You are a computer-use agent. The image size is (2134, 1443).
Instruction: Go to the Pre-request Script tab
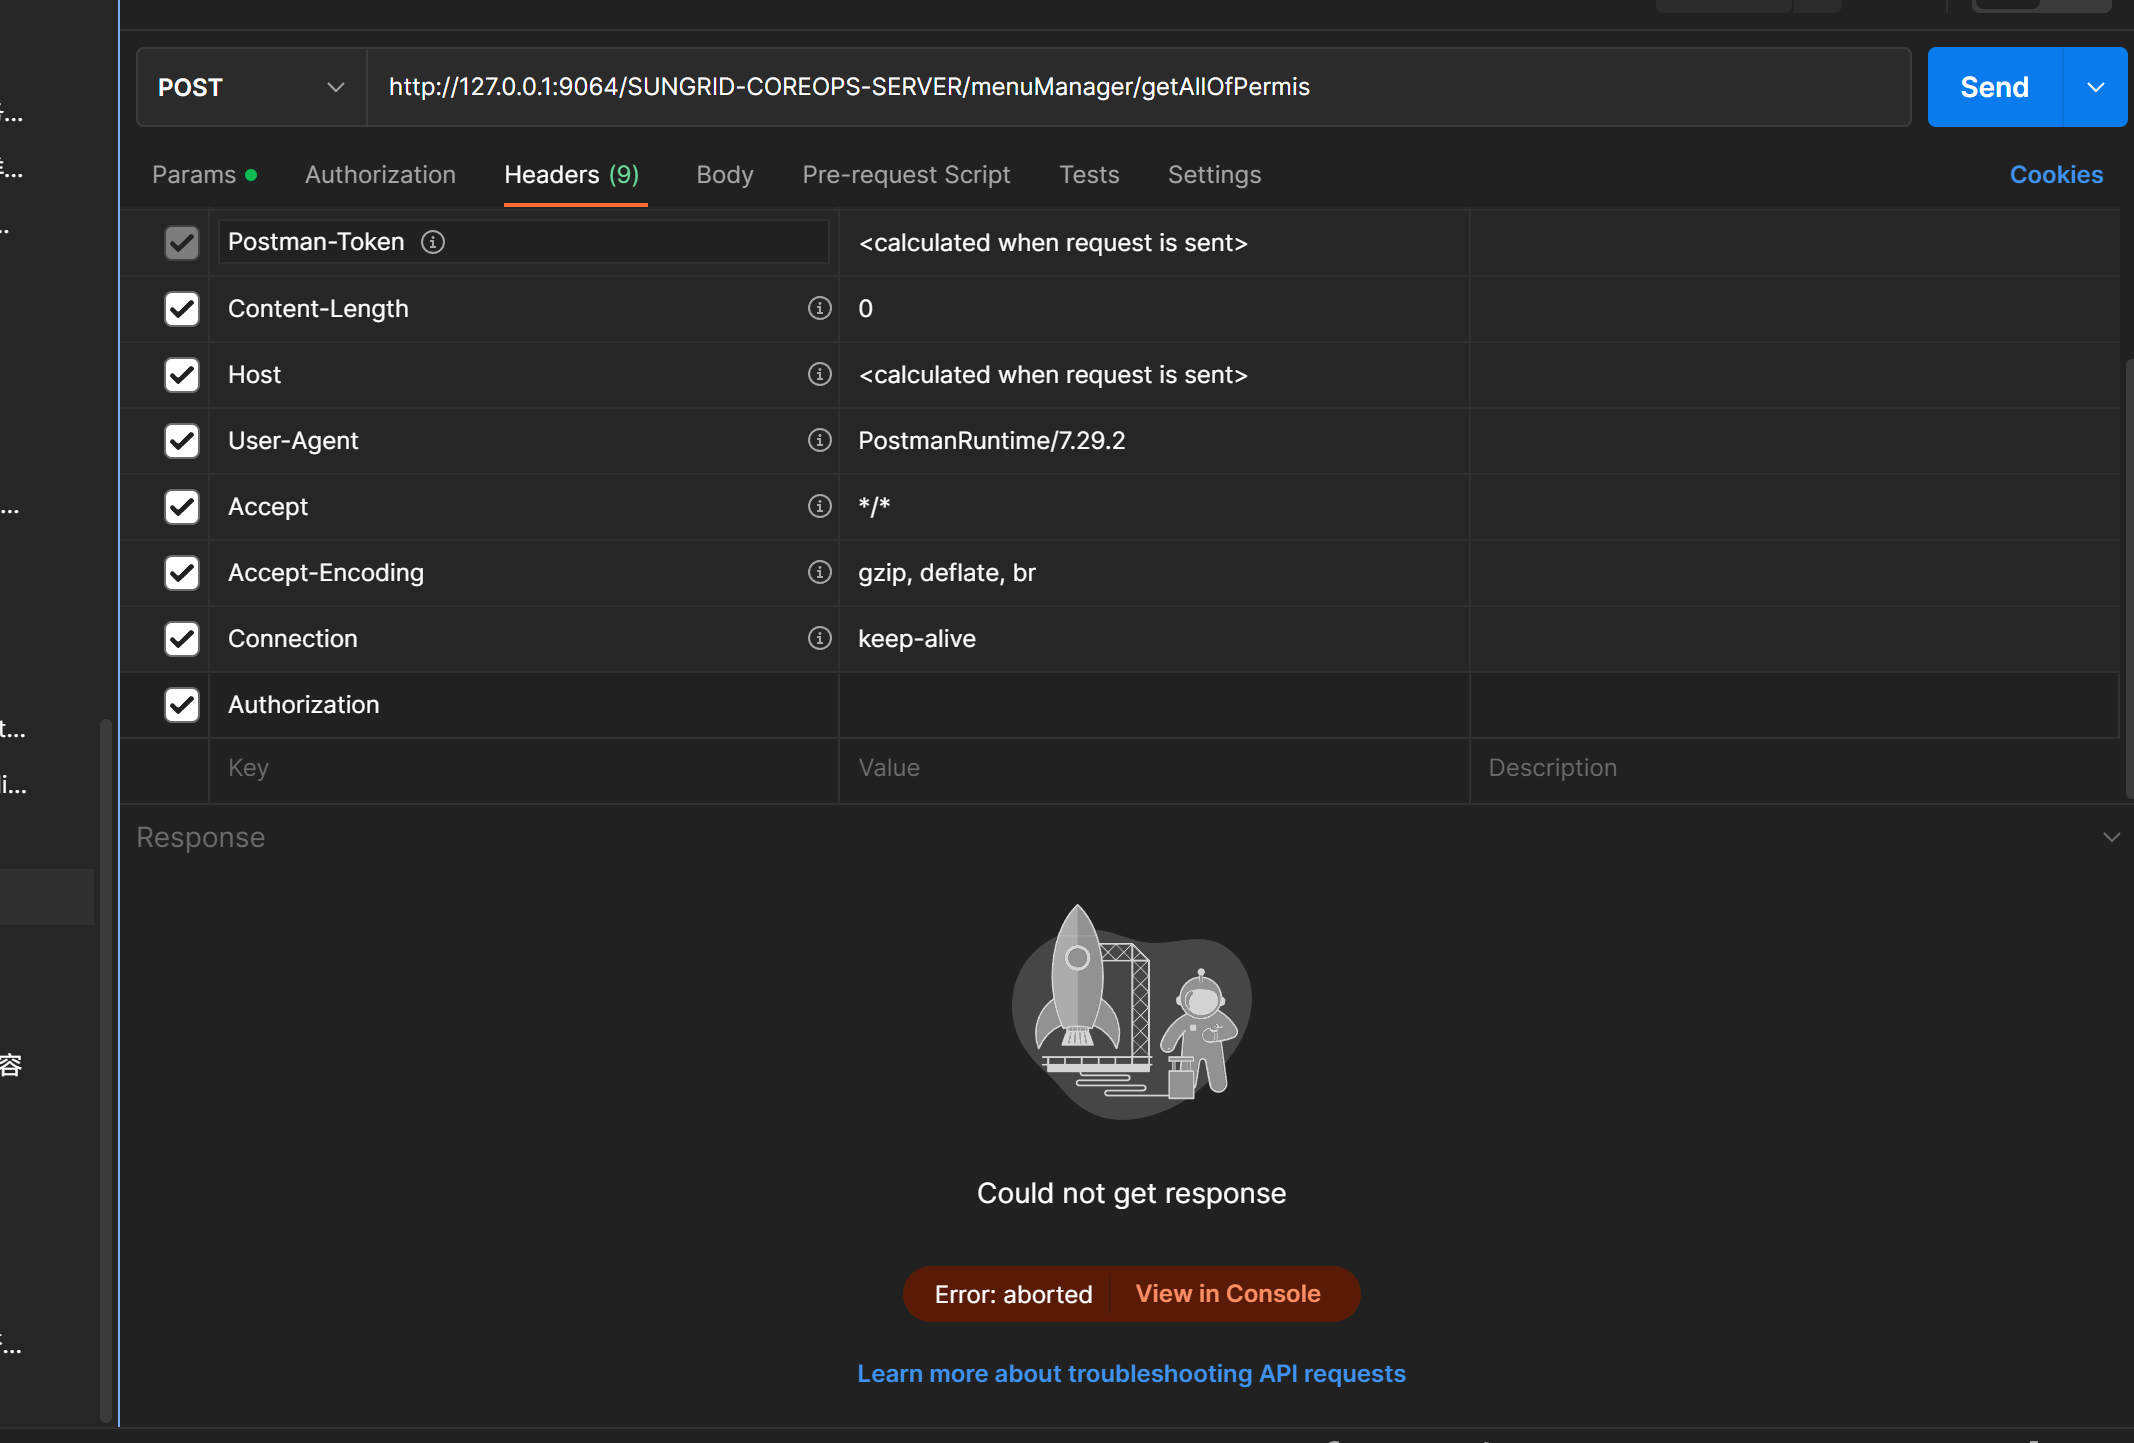[906, 174]
